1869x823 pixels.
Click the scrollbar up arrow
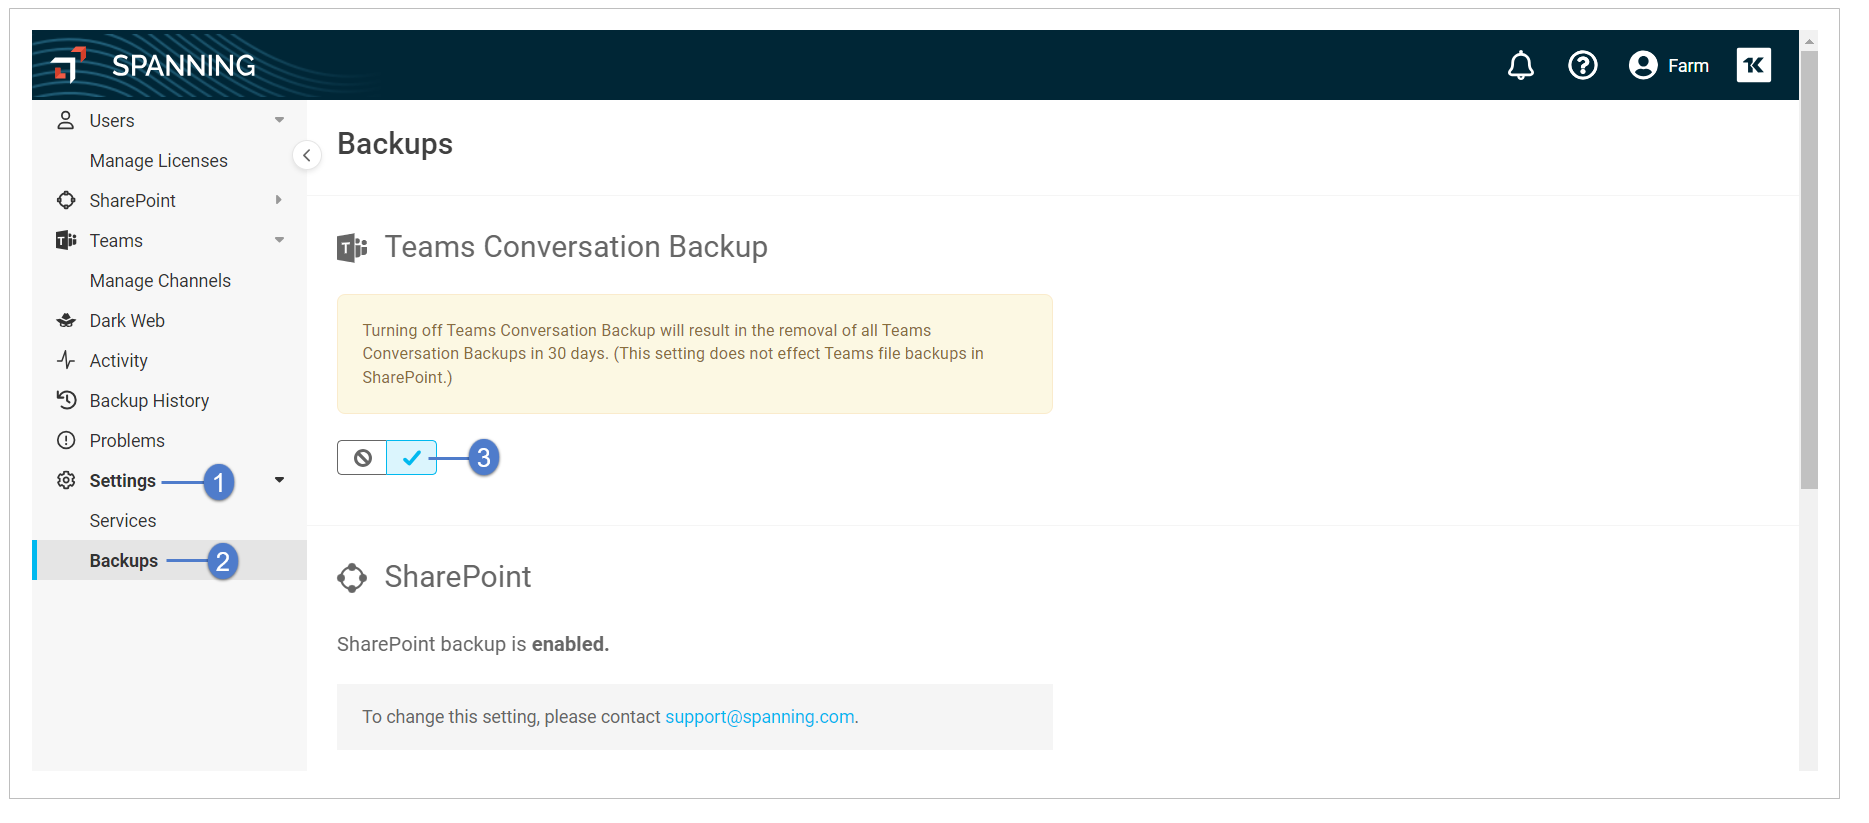click(1809, 41)
